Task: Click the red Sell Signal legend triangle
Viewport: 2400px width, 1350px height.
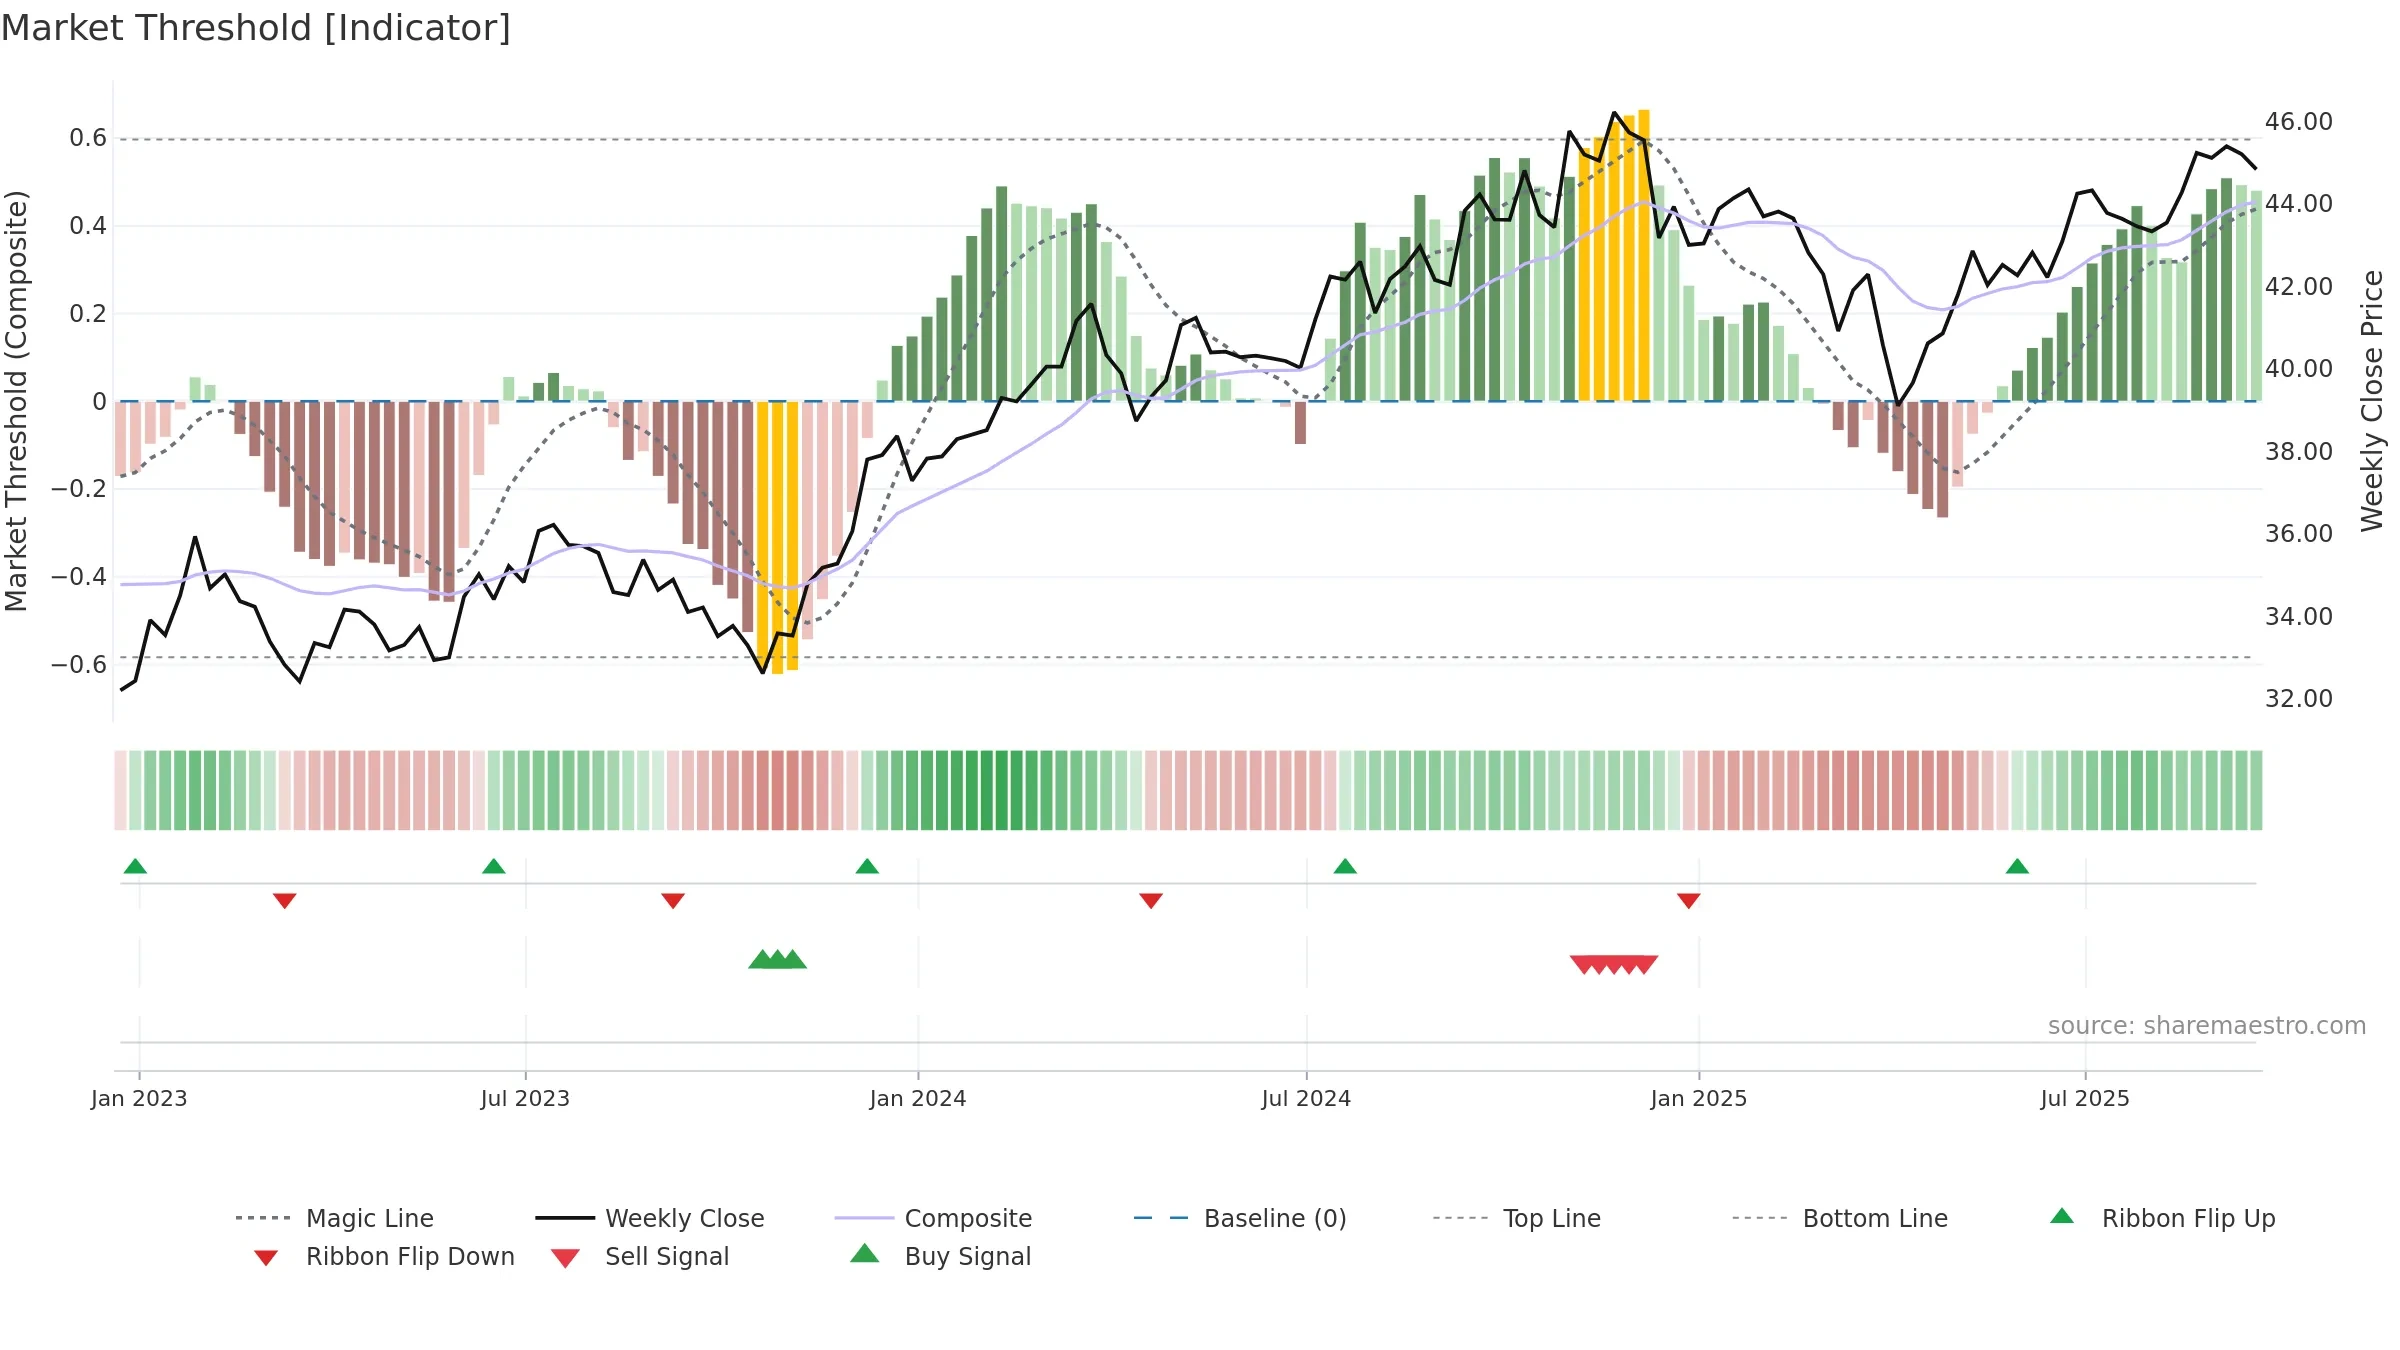Action: click(x=565, y=1258)
